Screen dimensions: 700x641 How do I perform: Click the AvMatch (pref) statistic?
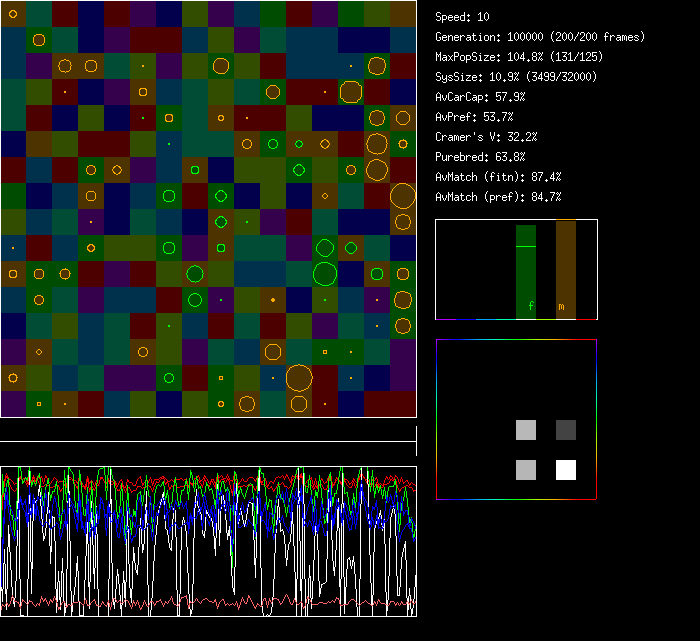click(x=498, y=197)
